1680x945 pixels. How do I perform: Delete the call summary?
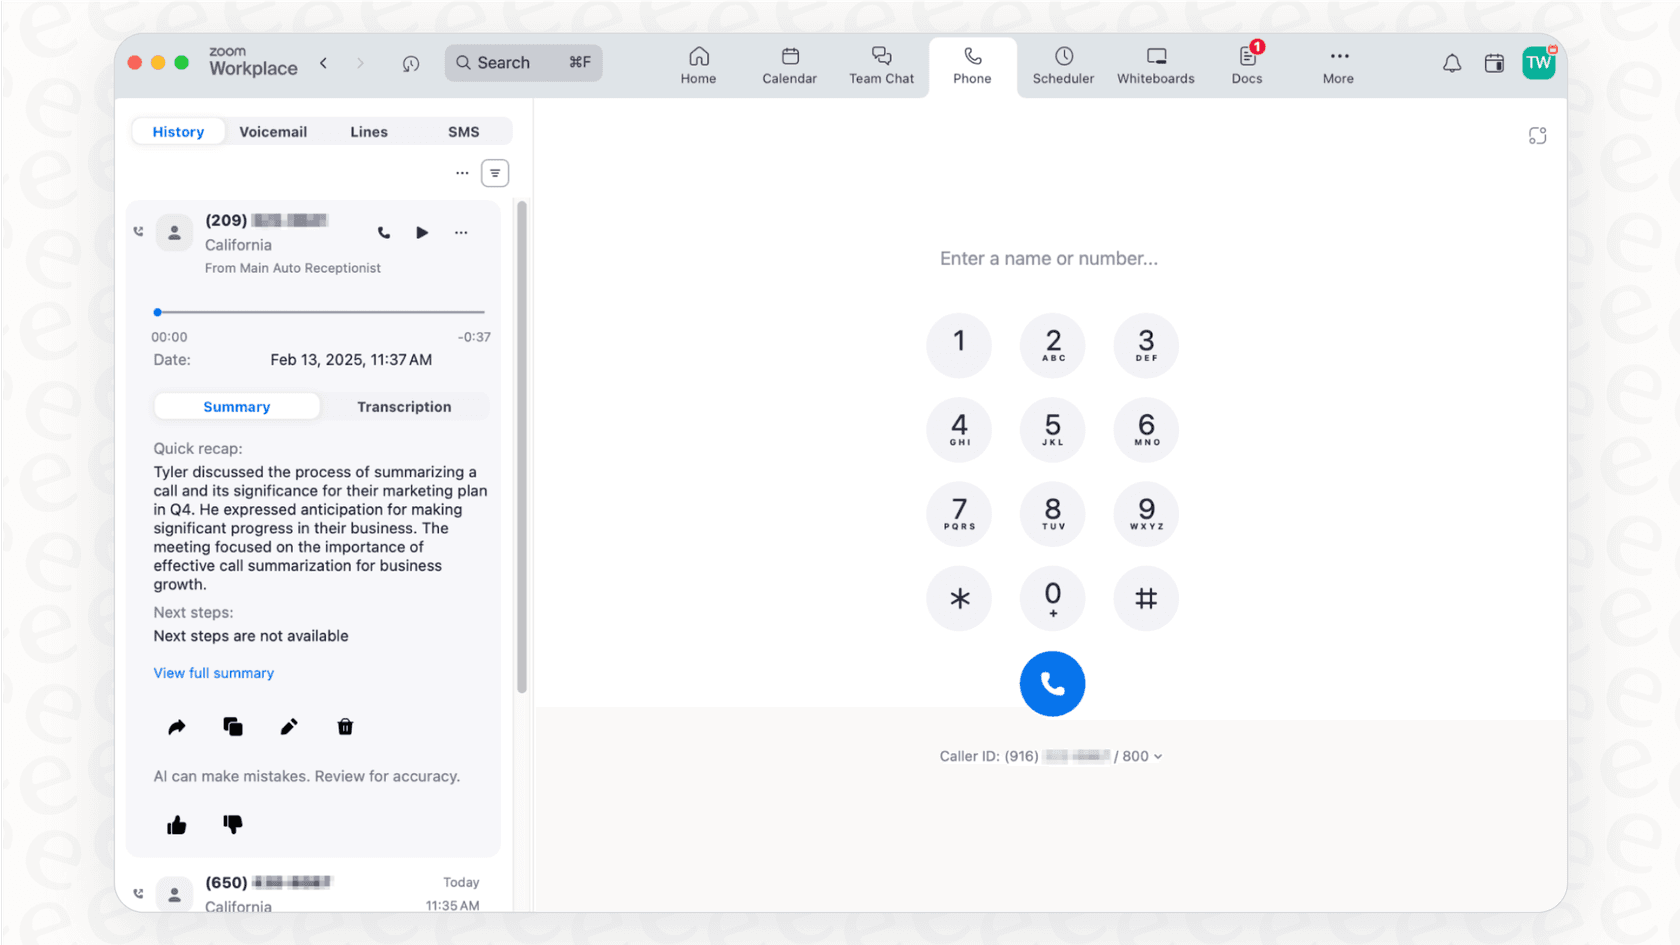tap(345, 727)
